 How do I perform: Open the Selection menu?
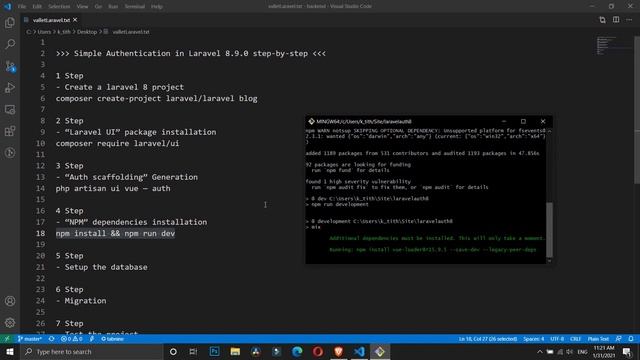pyautogui.click(x=59, y=7)
